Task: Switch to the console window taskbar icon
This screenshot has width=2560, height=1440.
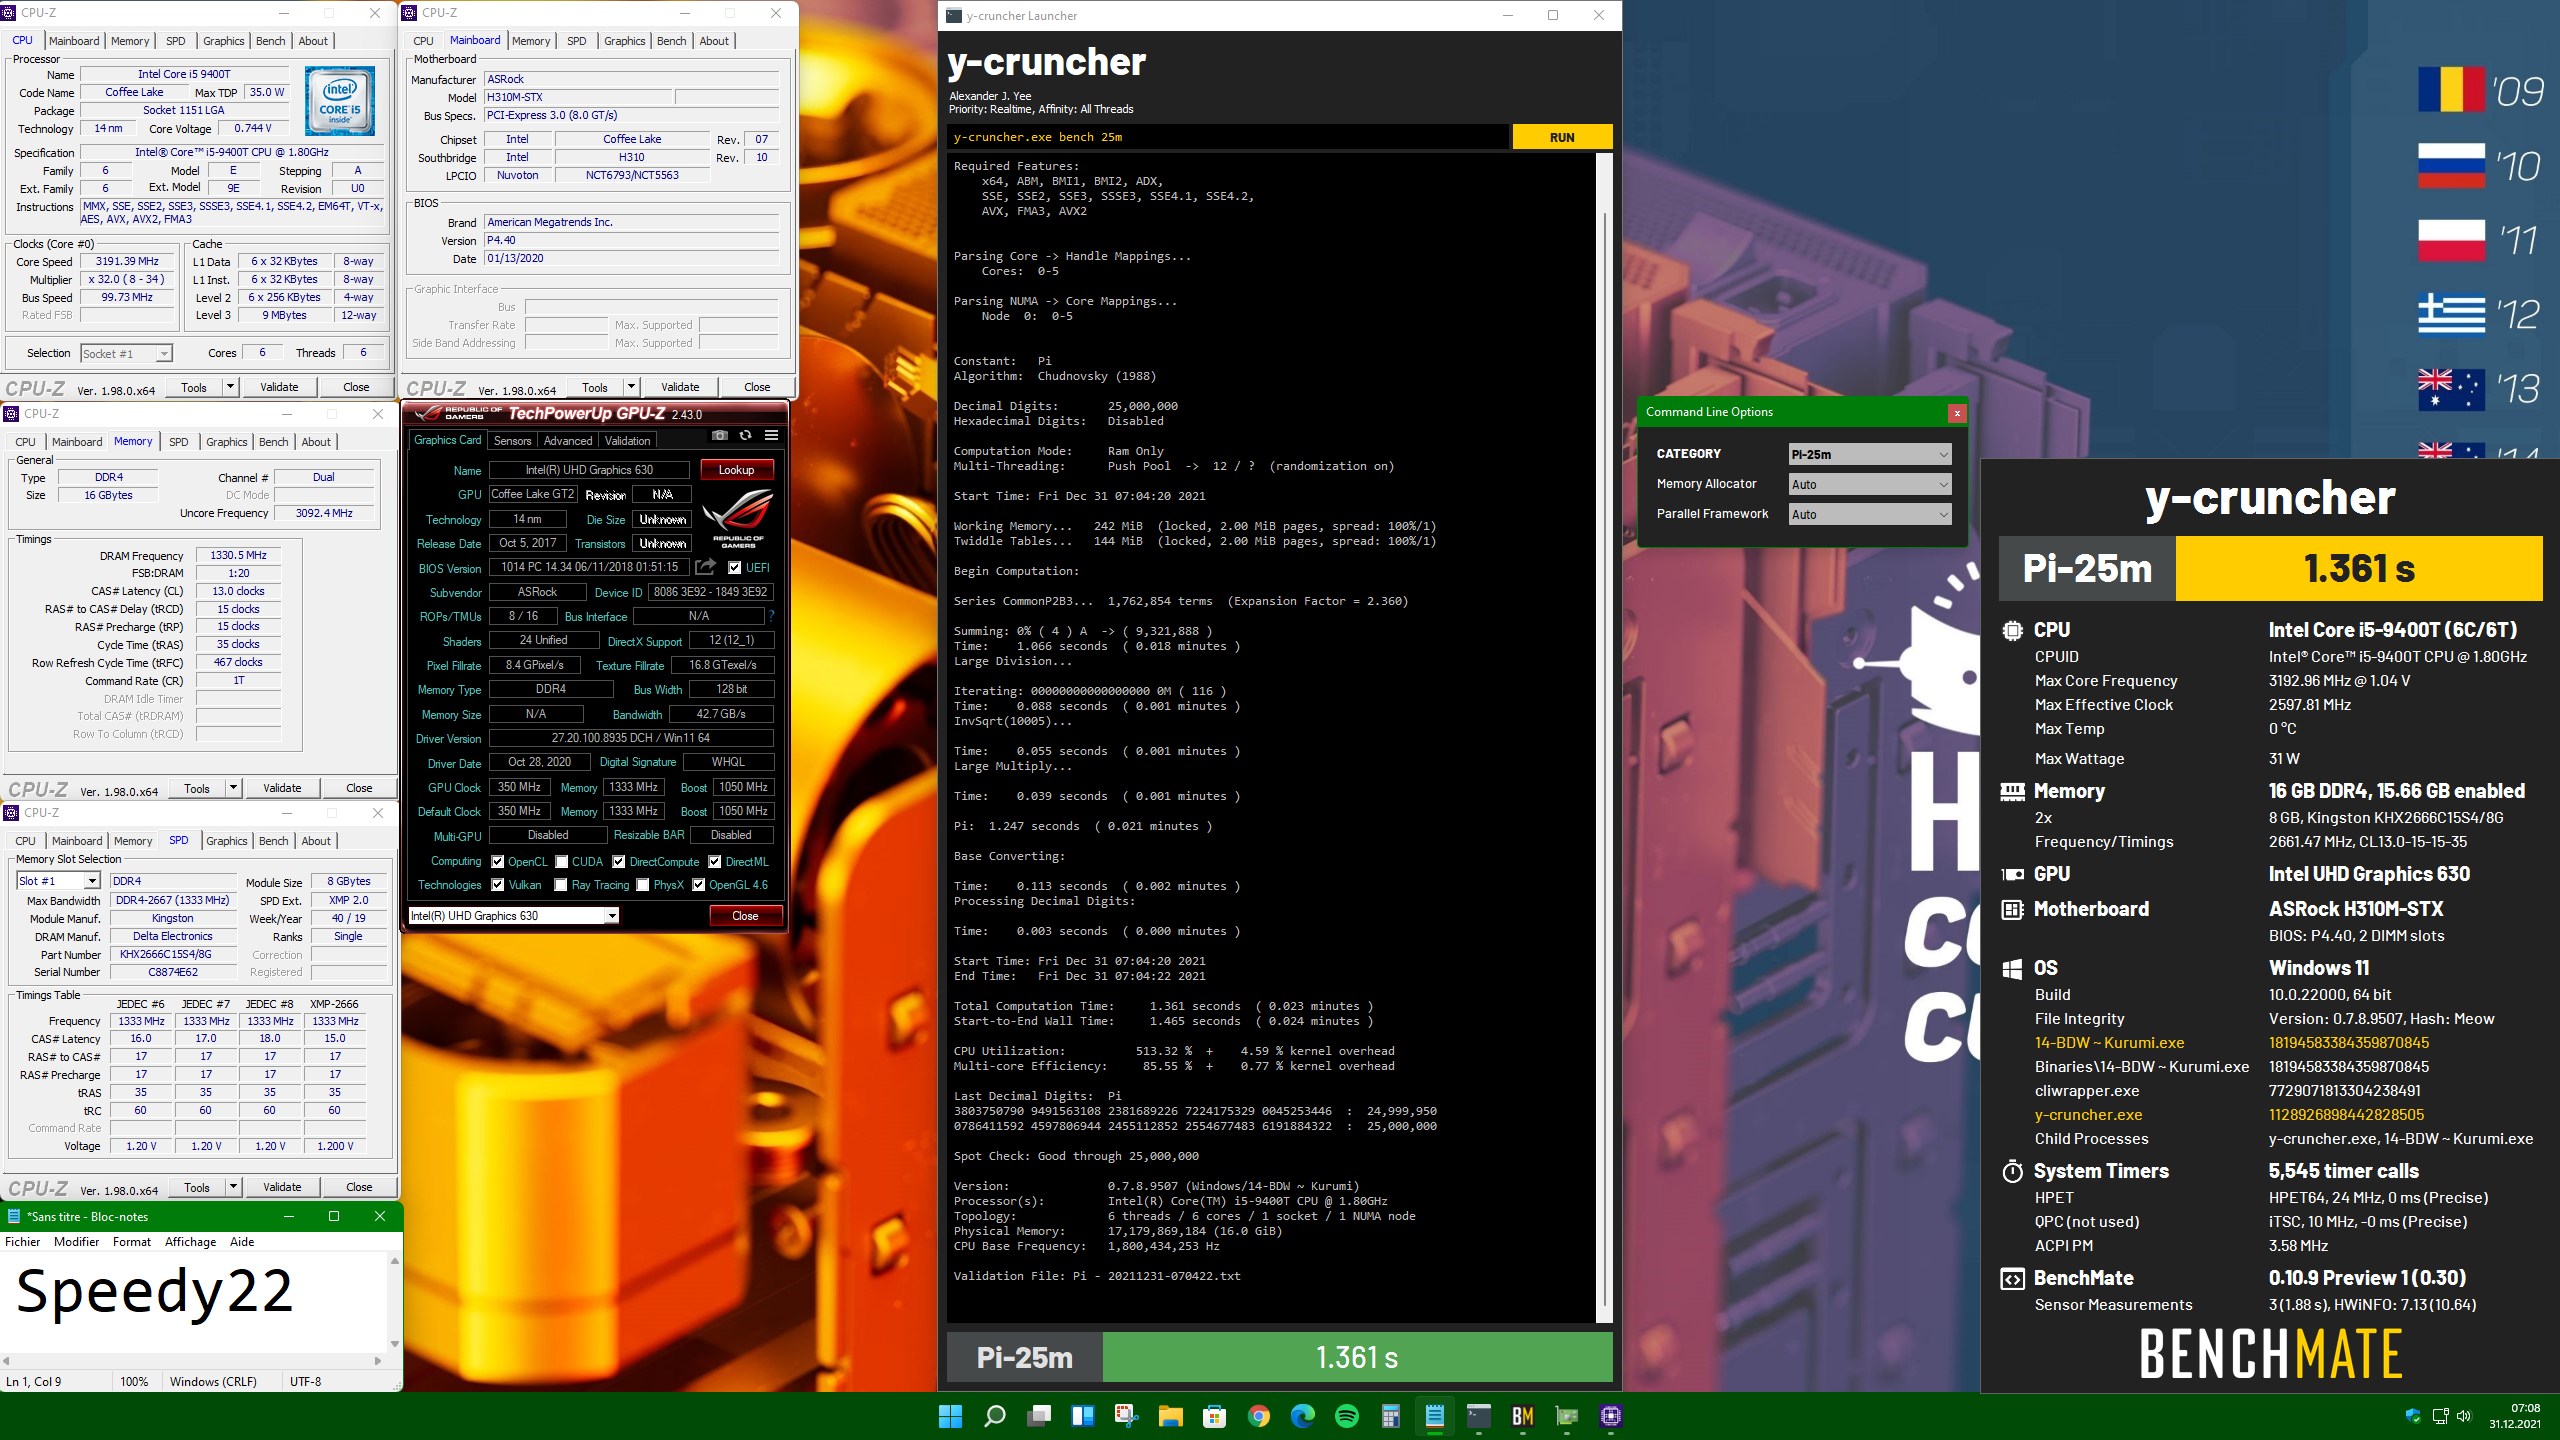Action: (1479, 1416)
